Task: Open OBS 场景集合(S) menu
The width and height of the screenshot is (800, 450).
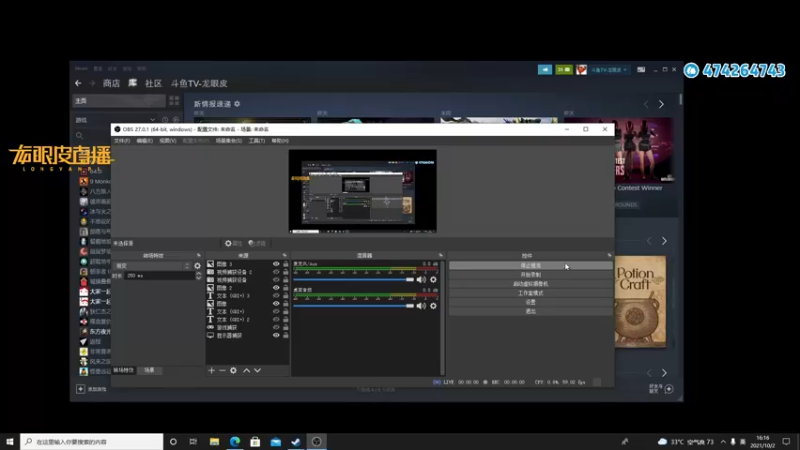Action: click(x=229, y=141)
